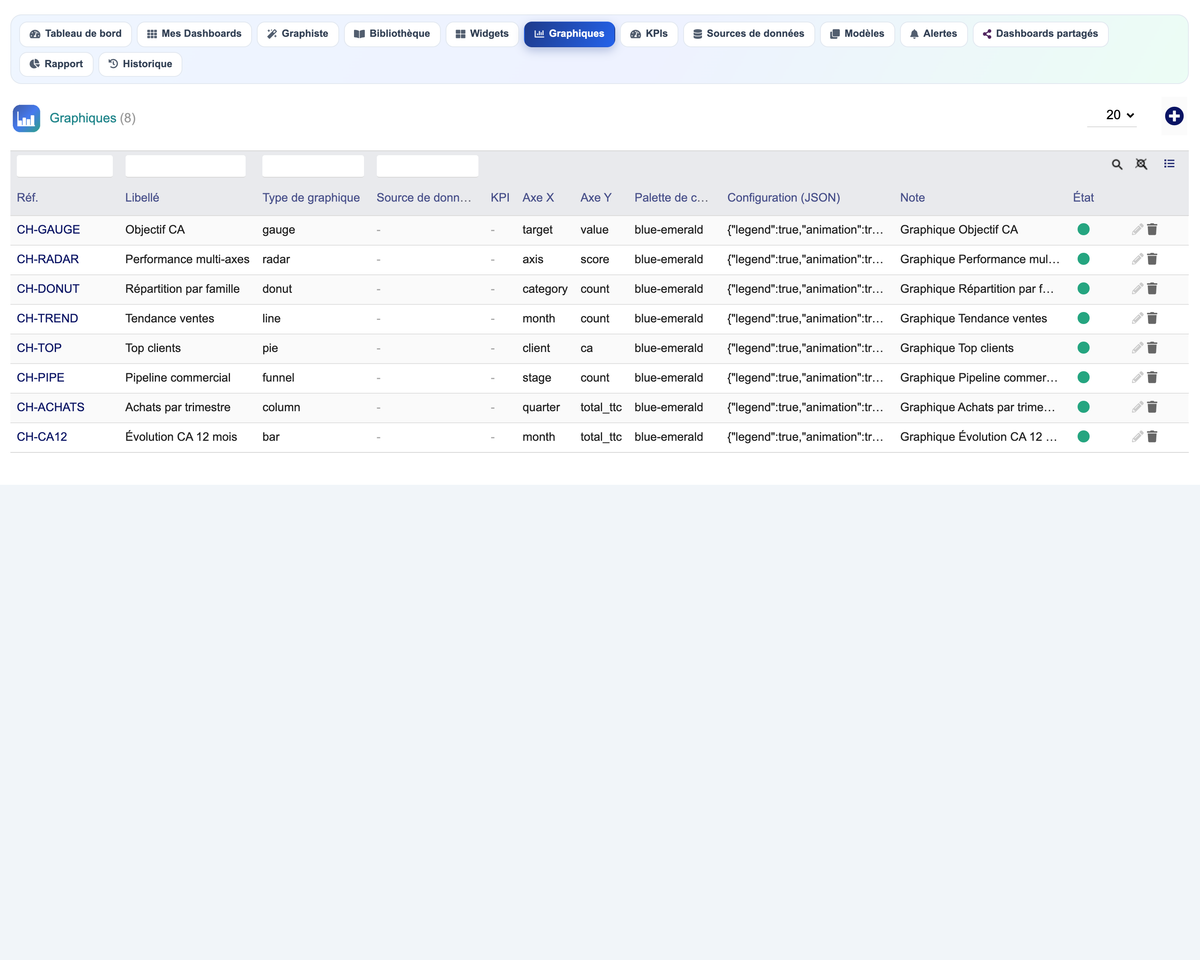The height and width of the screenshot is (960, 1200).
Task: Edit the CH-TREND row with pencil
Action: (x=1137, y=319)
